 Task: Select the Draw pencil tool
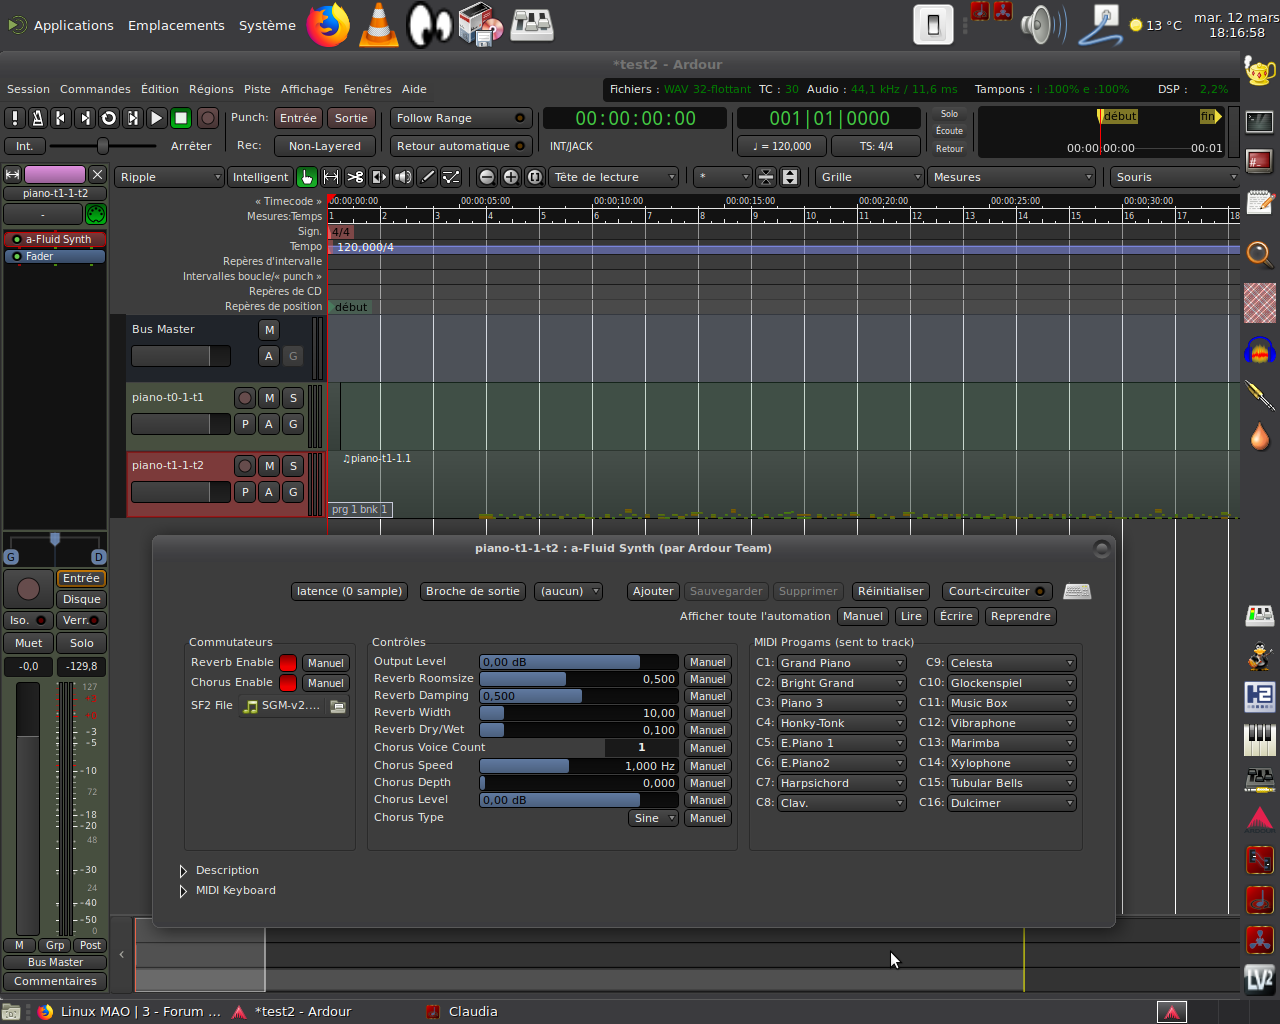(x=427, y=177)
